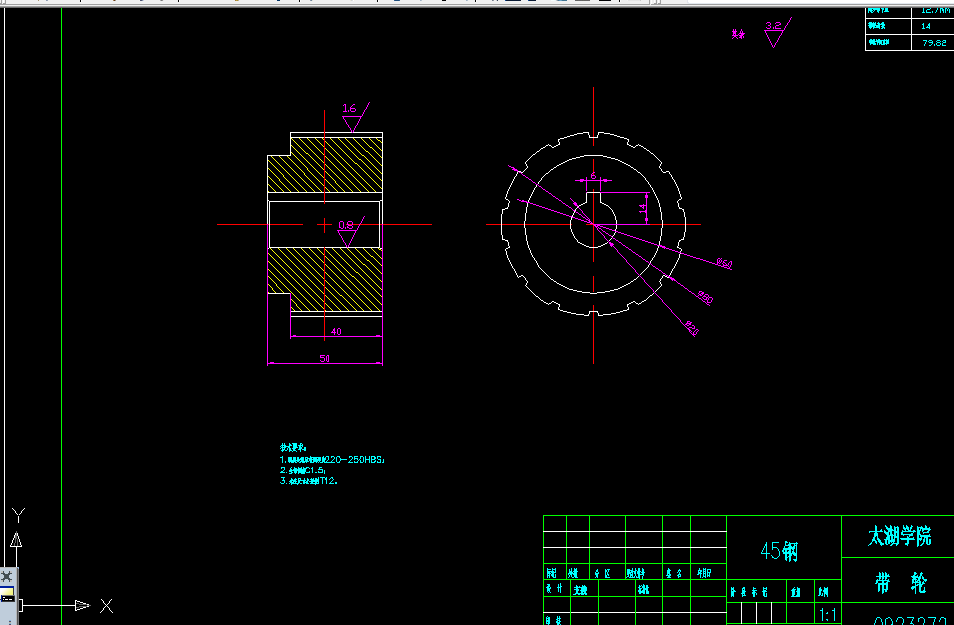Select the 带轮 part name text

[x=900, y=583]
